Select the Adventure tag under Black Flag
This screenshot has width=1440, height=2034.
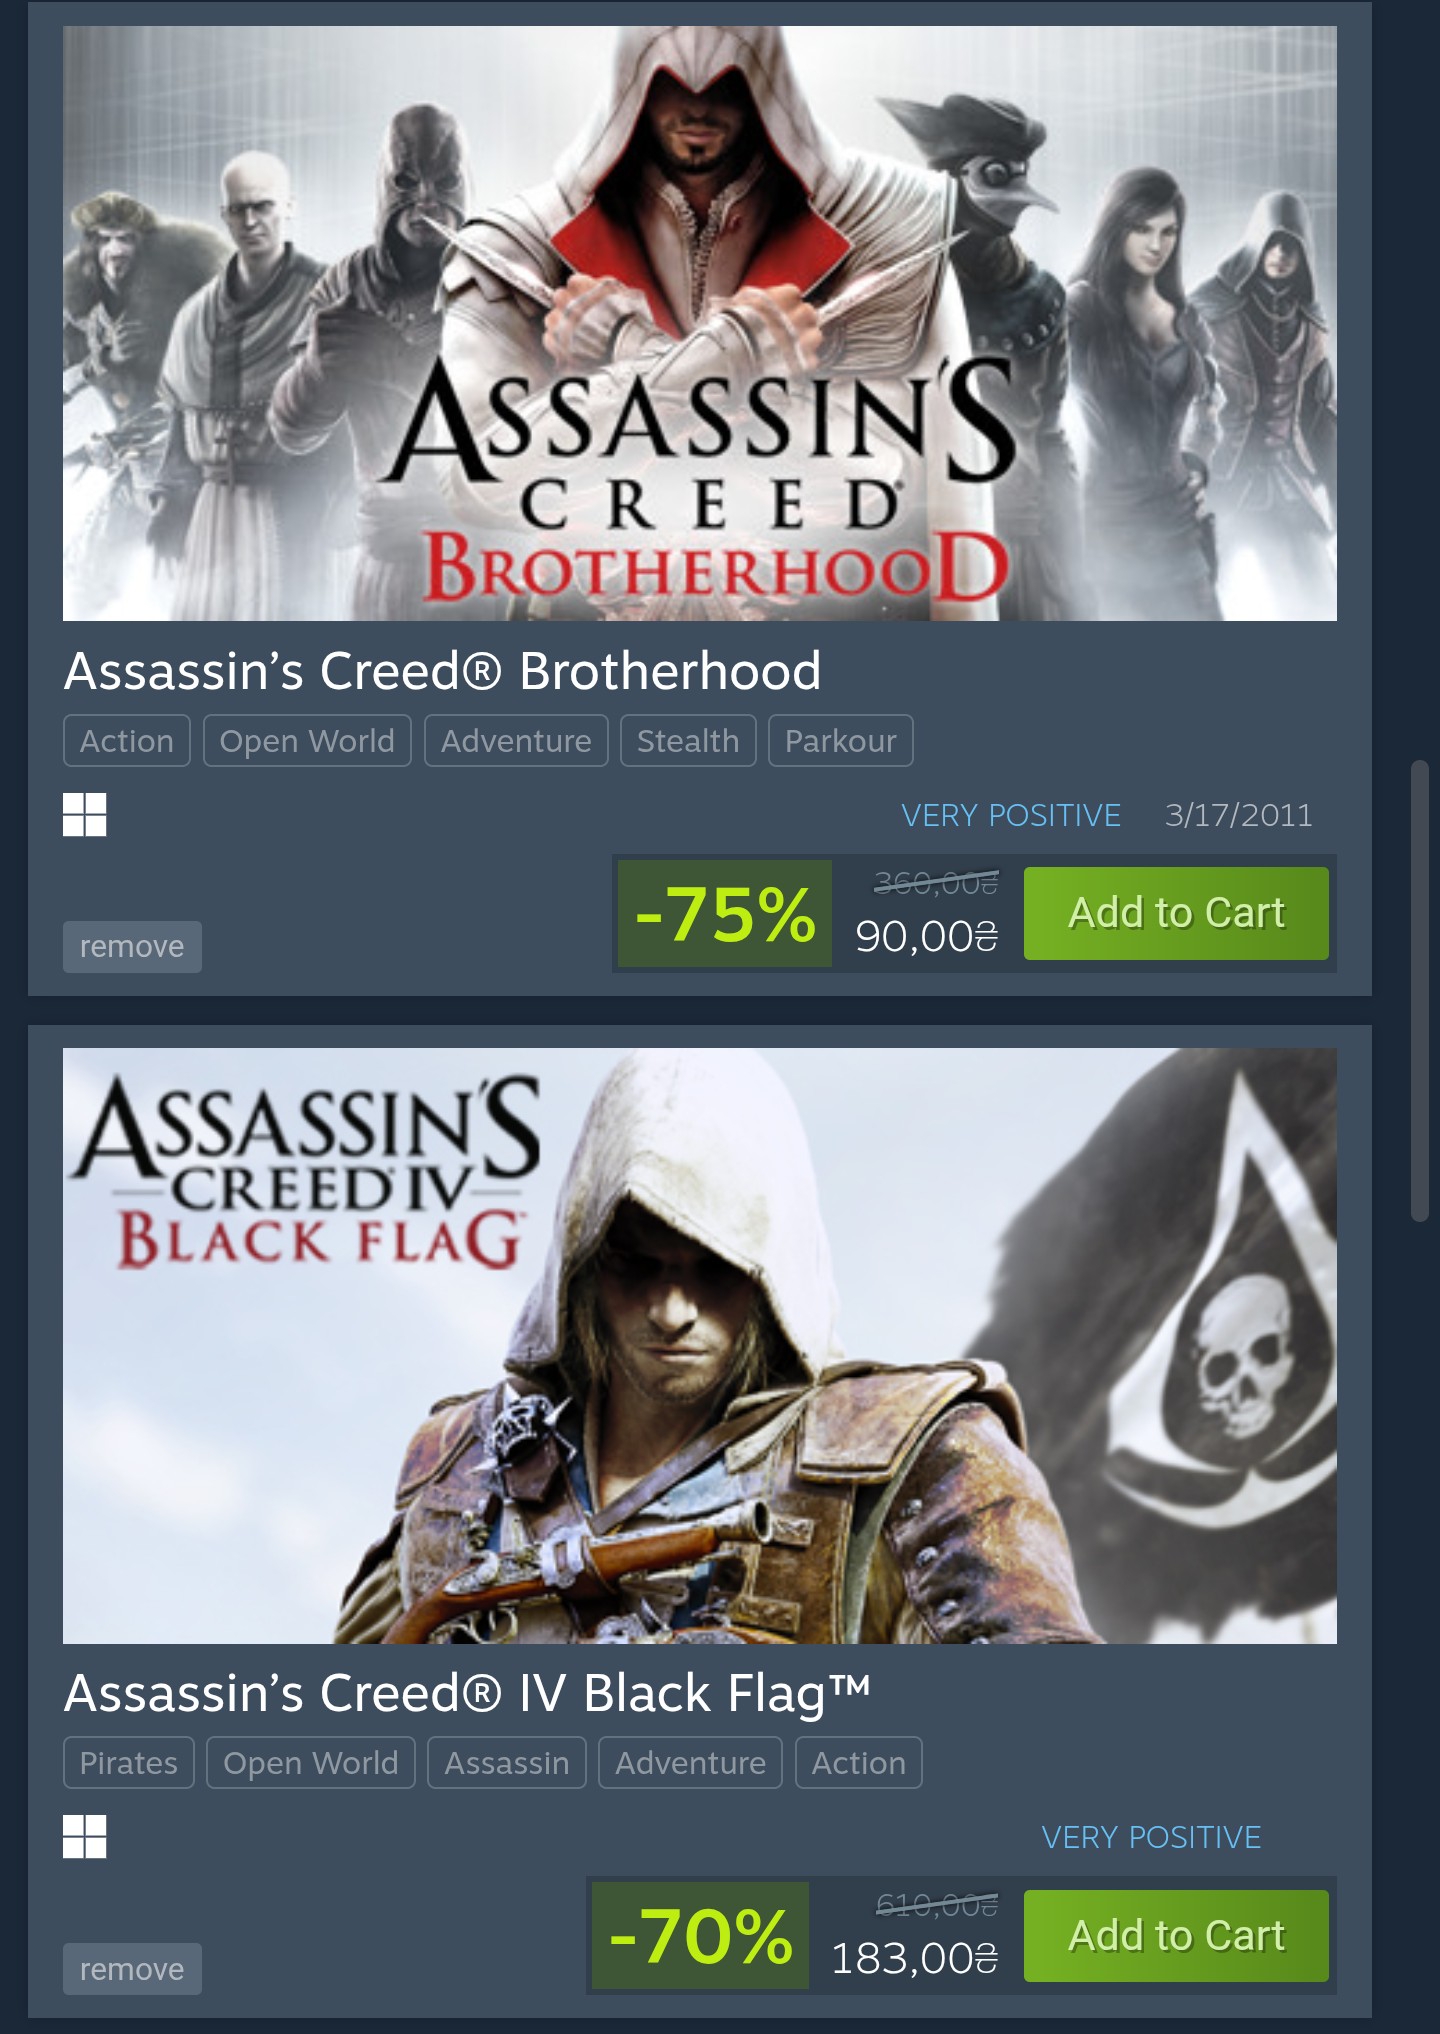click(x=690, y=1762)
